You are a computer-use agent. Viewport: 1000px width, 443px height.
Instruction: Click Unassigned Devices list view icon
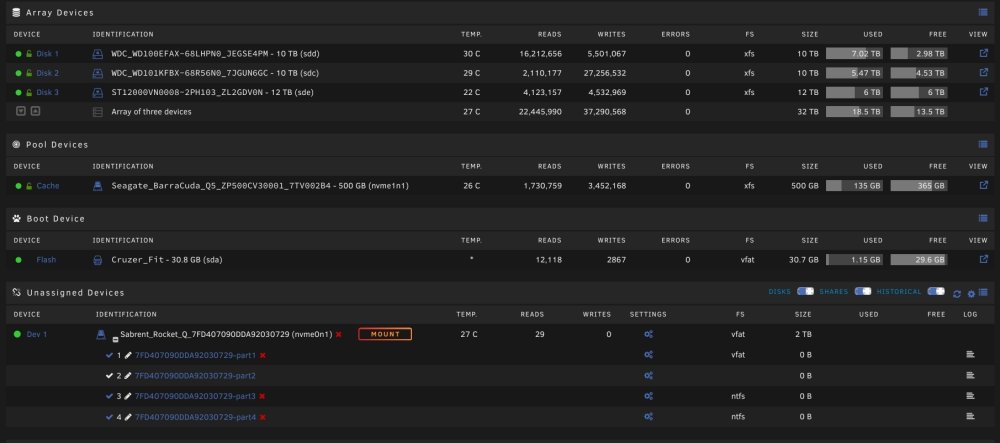[x=983, y=293]
